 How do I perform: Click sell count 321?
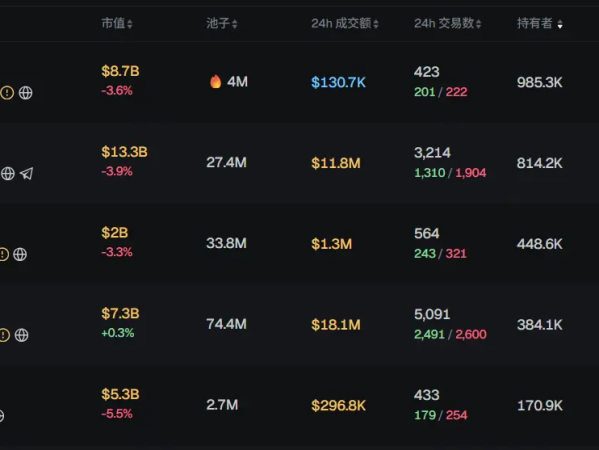point(456,254)
